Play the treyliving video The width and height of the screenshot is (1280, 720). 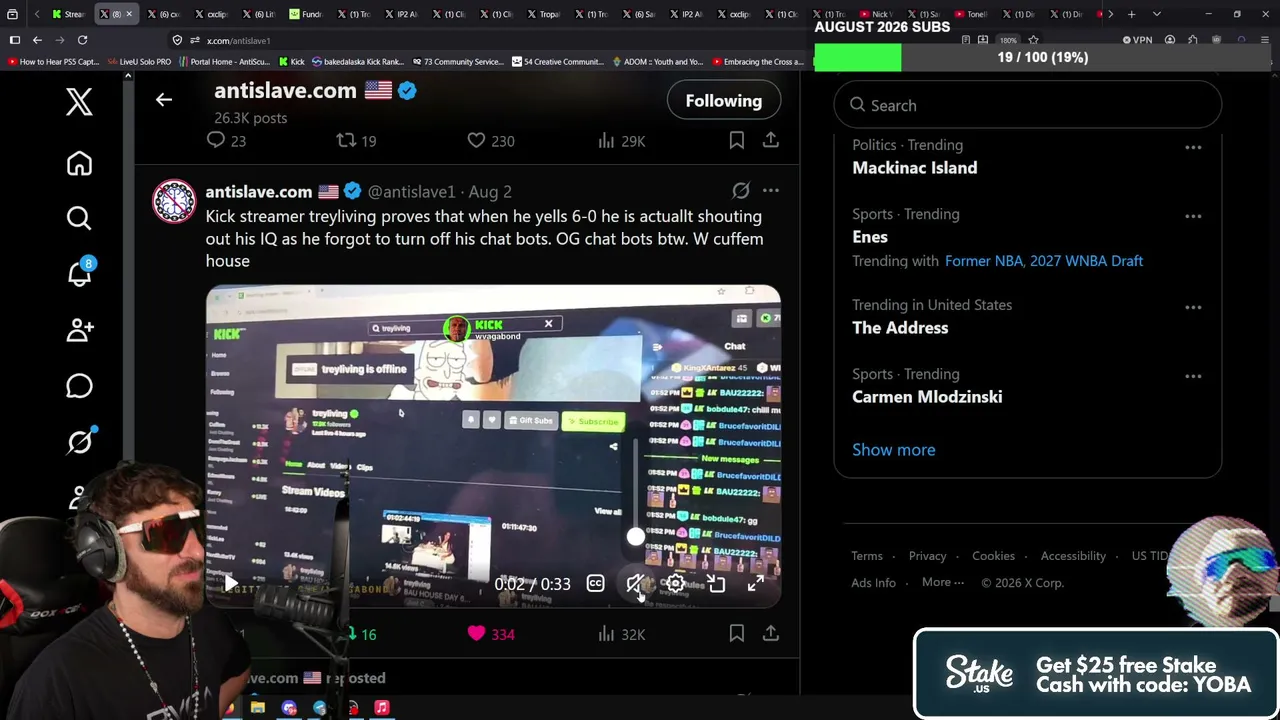pos(231,583)
